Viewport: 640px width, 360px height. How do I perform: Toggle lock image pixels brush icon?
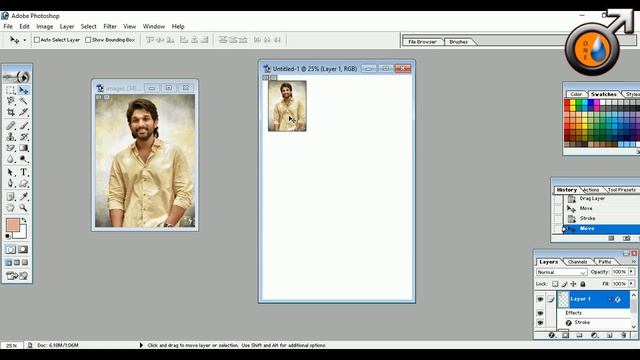tap(564, 284)
